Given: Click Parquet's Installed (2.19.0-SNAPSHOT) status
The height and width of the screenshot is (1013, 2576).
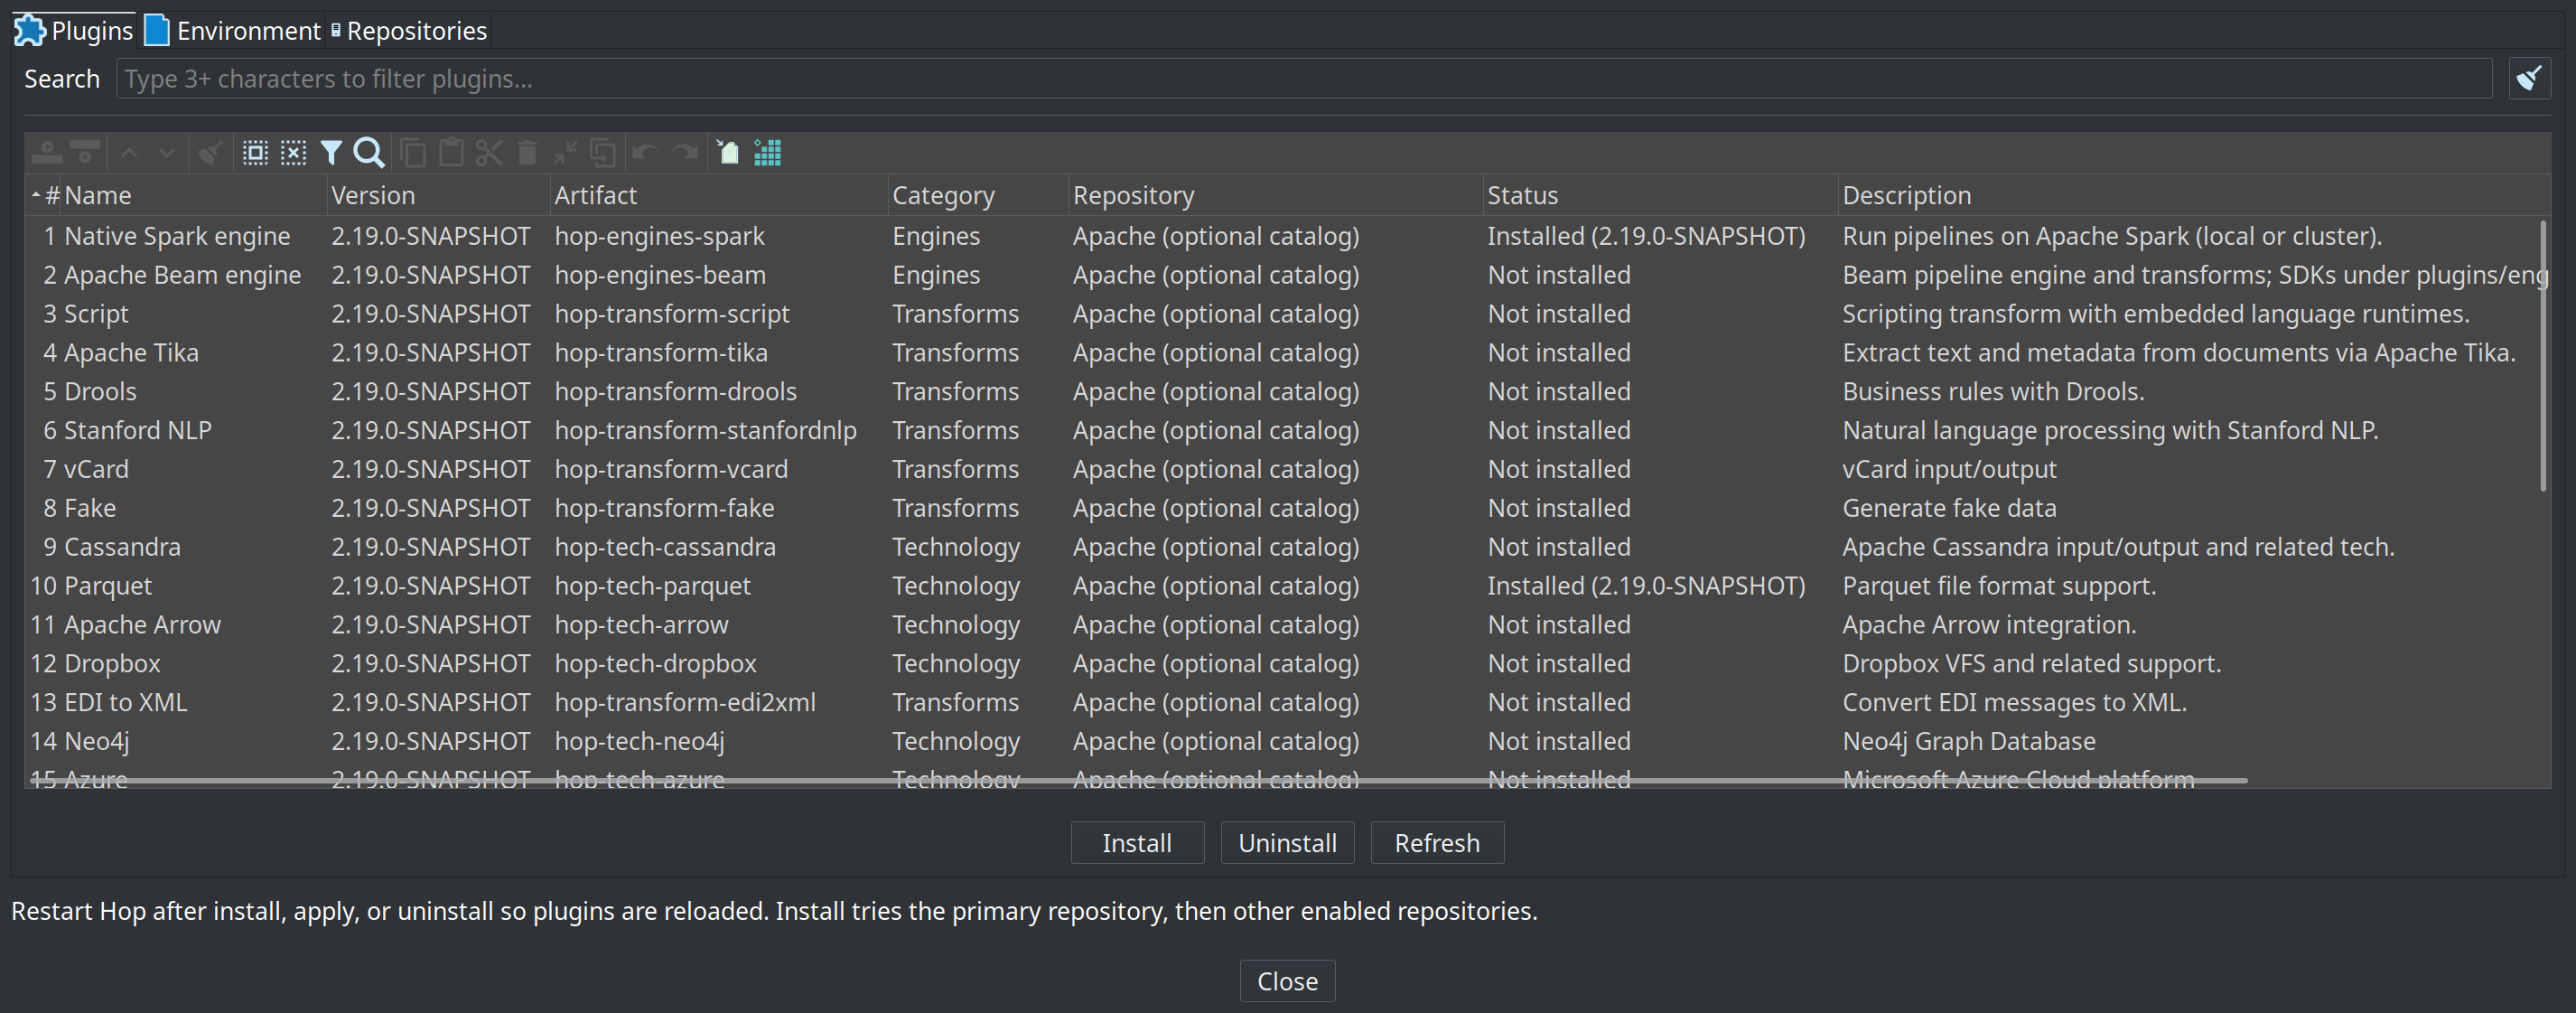Looking at the screenshot, I should 1646,586.
